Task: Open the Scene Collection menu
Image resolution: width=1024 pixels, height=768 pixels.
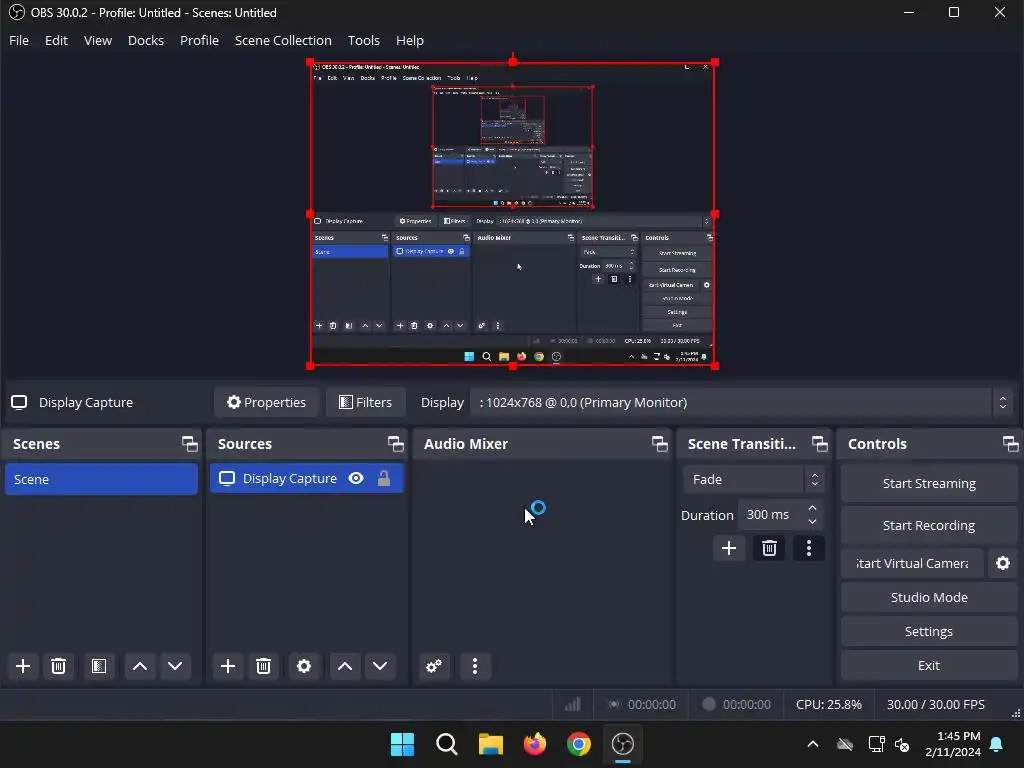Action: click(x=283, y=40)
